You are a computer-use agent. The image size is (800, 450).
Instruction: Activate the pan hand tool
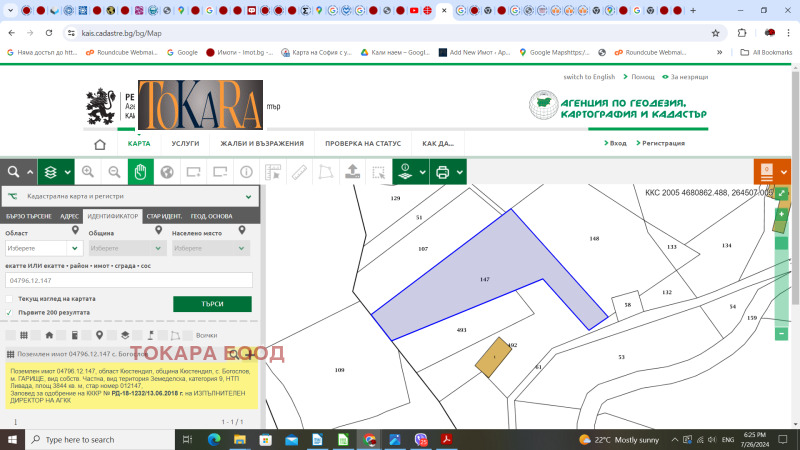(140, 172)
